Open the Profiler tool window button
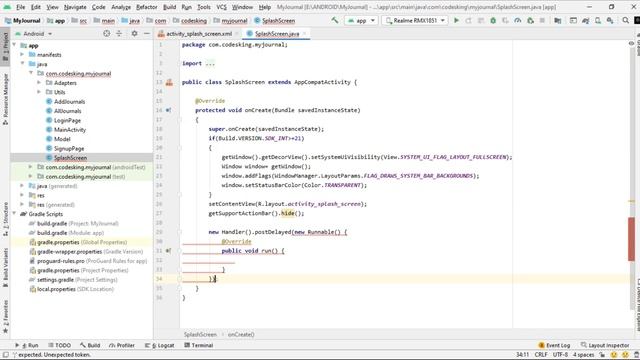The image size is (640, 360). tap(122, 345)
